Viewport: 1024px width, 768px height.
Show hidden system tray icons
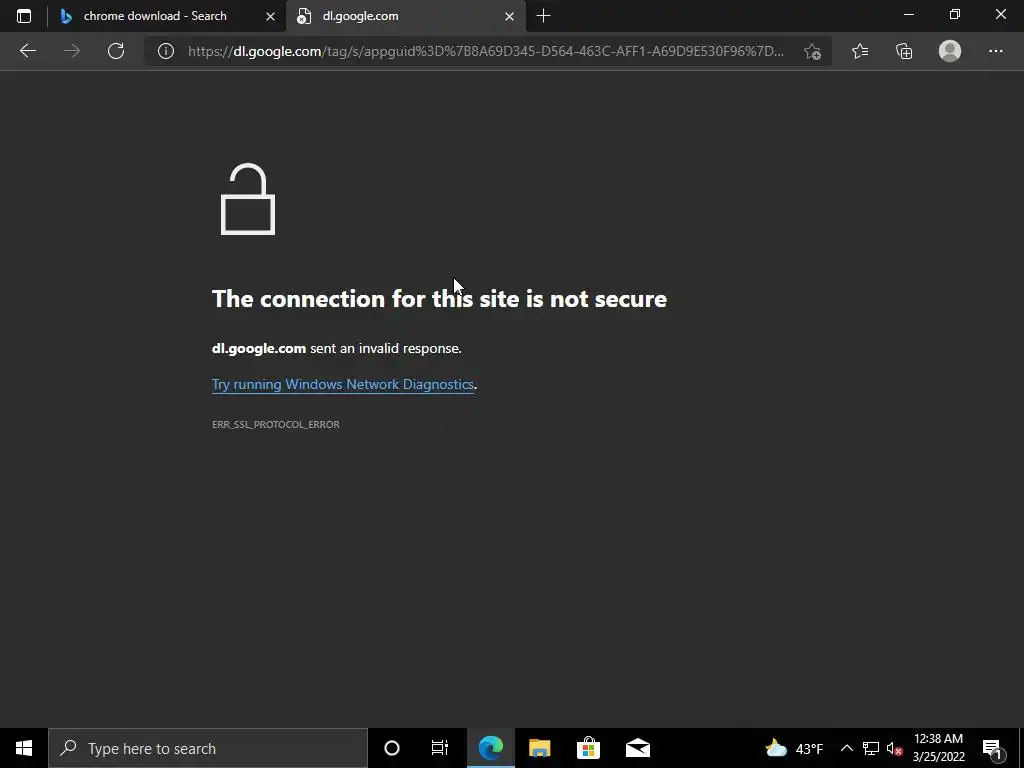click(x=846, y=748)
